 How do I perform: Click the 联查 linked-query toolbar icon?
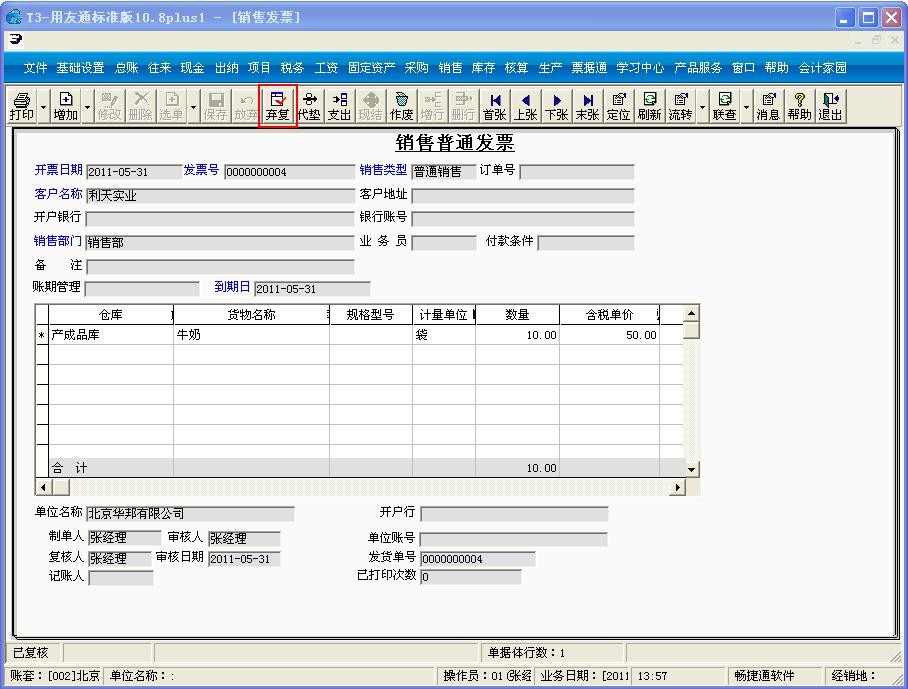click(x=724, y=106)
